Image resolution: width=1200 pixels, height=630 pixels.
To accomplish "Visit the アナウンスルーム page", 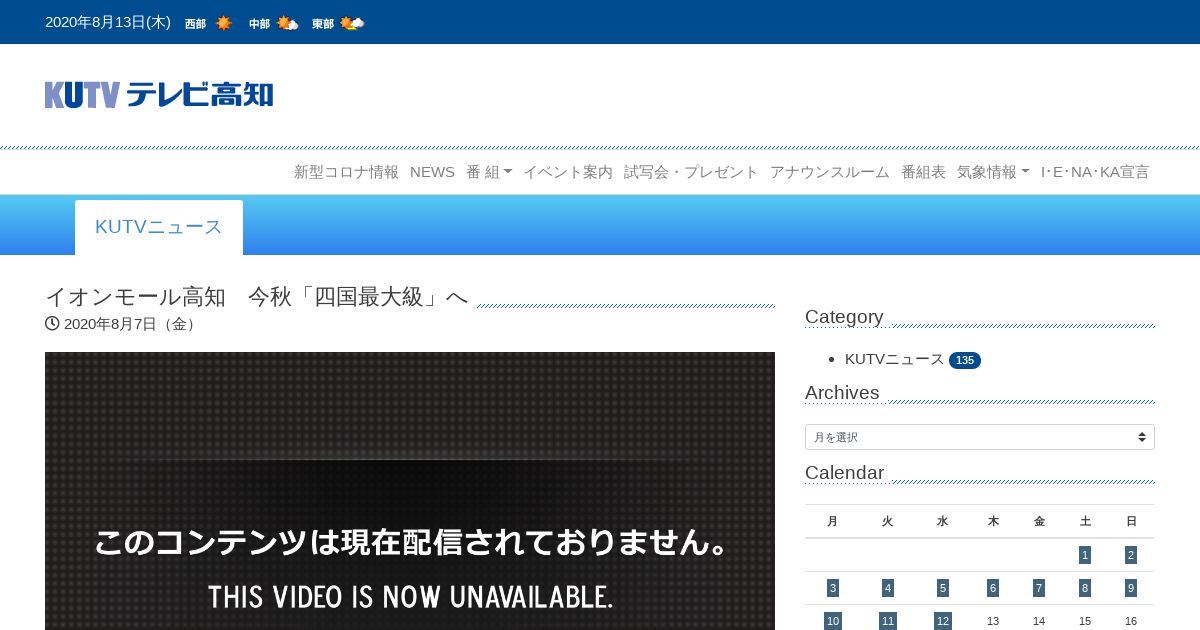I will (830, 172).
